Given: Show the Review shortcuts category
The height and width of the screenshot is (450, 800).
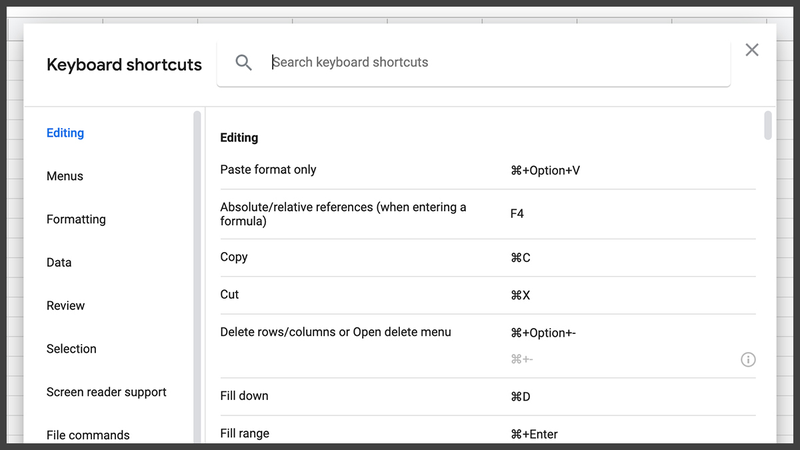Looking at the screenshot, I should (x=65, y=306).
